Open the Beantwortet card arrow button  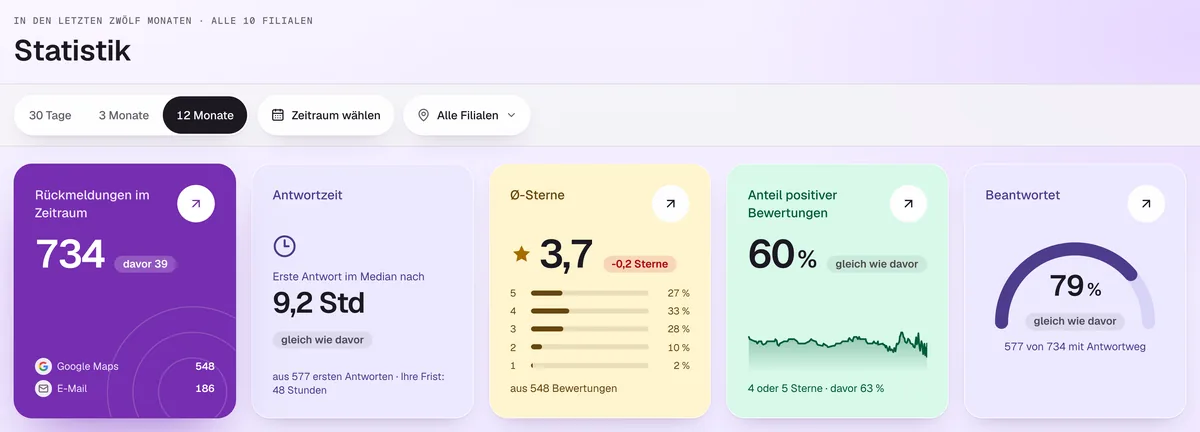[x=1146, y=204]
